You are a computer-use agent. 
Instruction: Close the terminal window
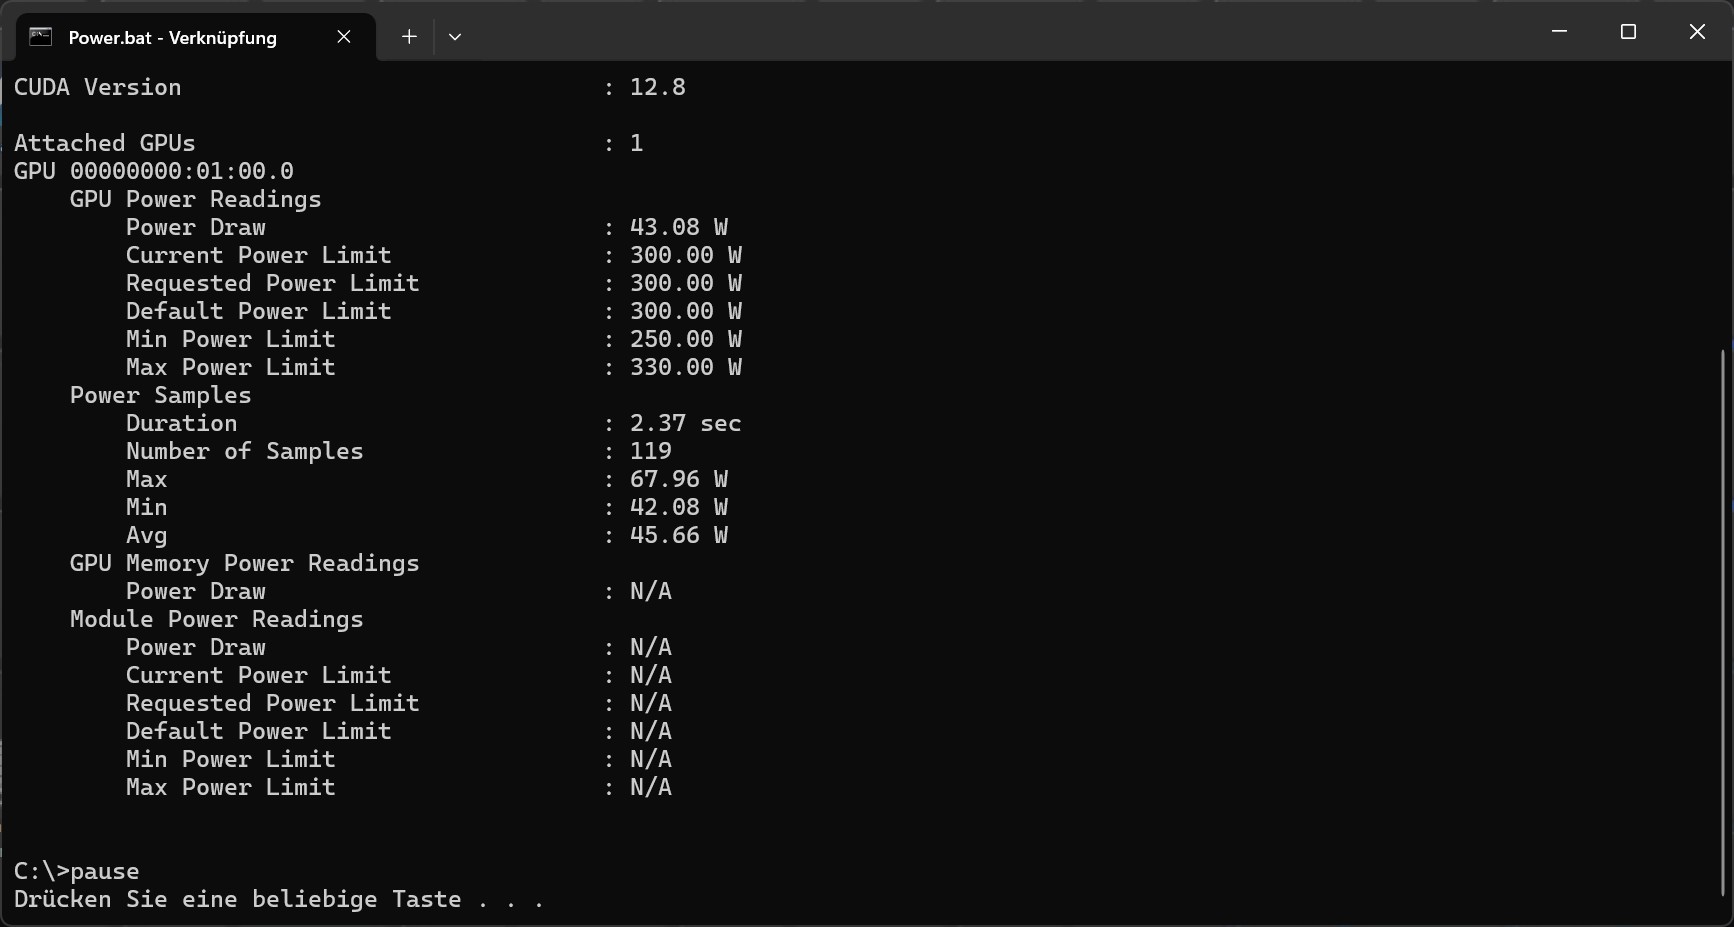click(x=1696, y=32)
